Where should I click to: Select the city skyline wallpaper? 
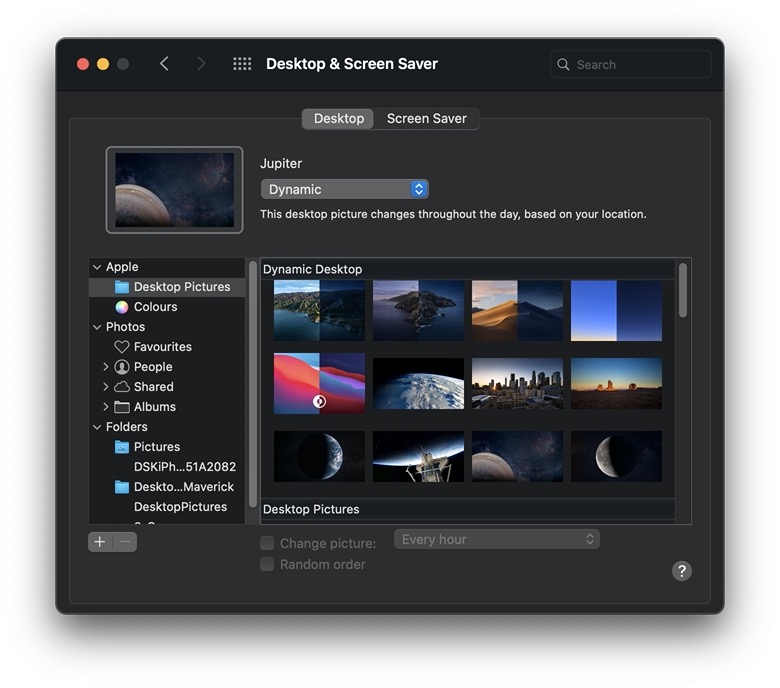[x=517, y=384]
